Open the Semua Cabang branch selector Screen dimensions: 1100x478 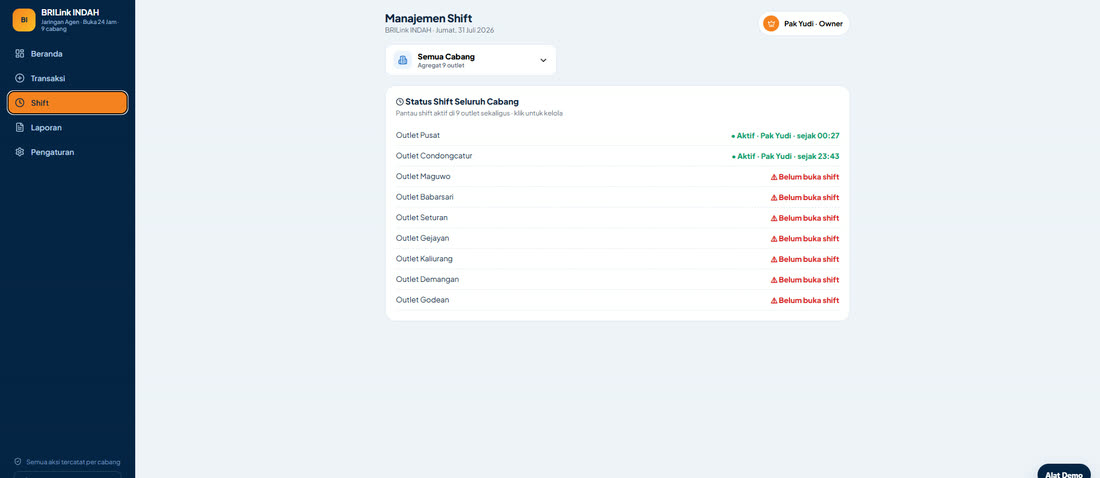pyautogui.click(x=471, y=60)
